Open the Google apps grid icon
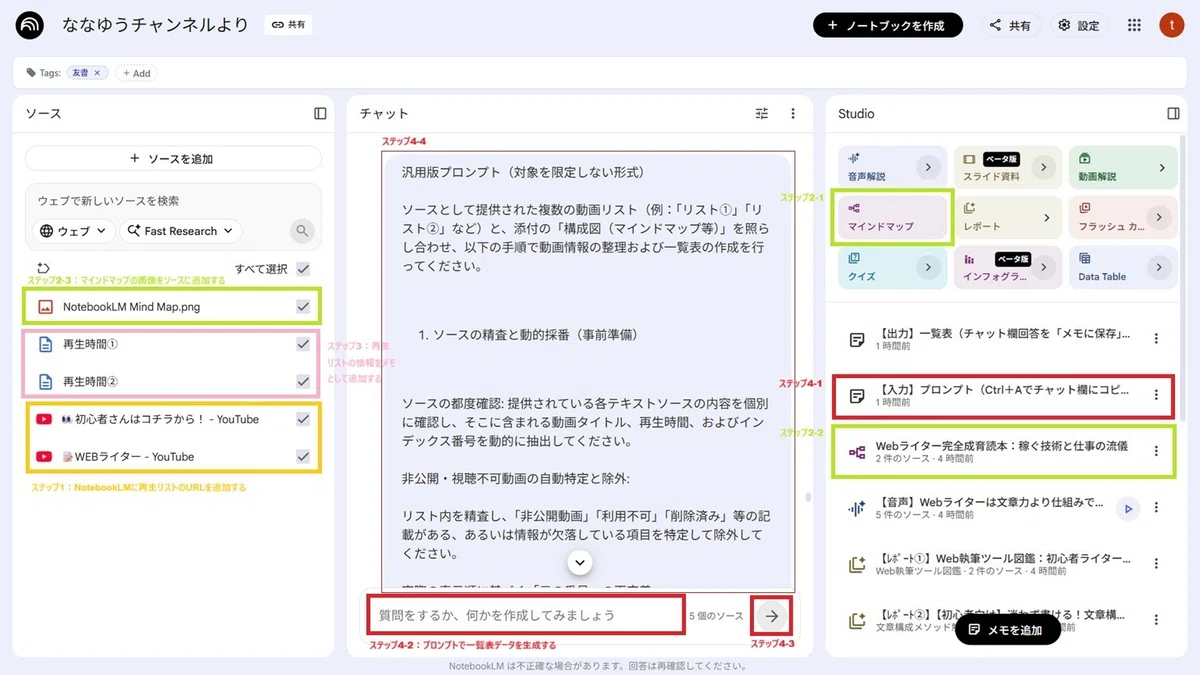 point(1134,25)
